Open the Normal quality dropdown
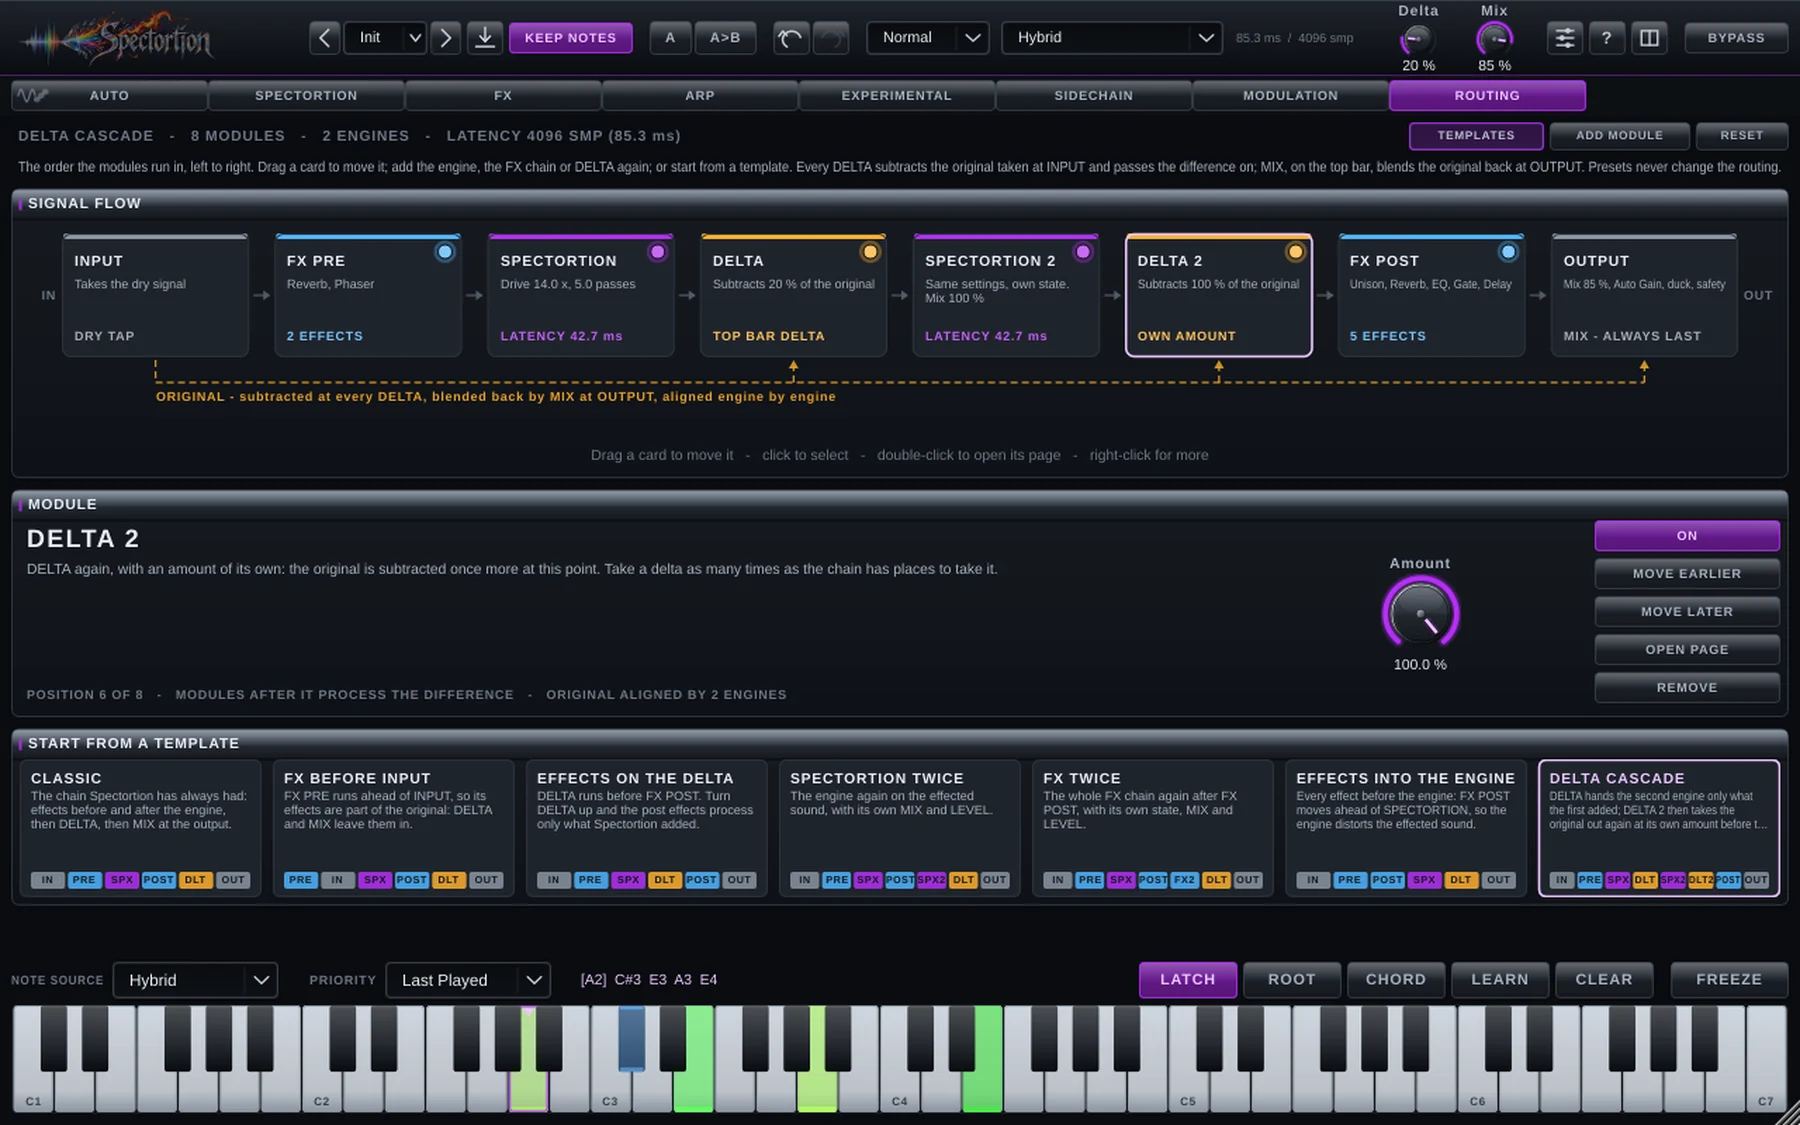The height and width of the screenshot is (1125, 1800). click(927, 38)
